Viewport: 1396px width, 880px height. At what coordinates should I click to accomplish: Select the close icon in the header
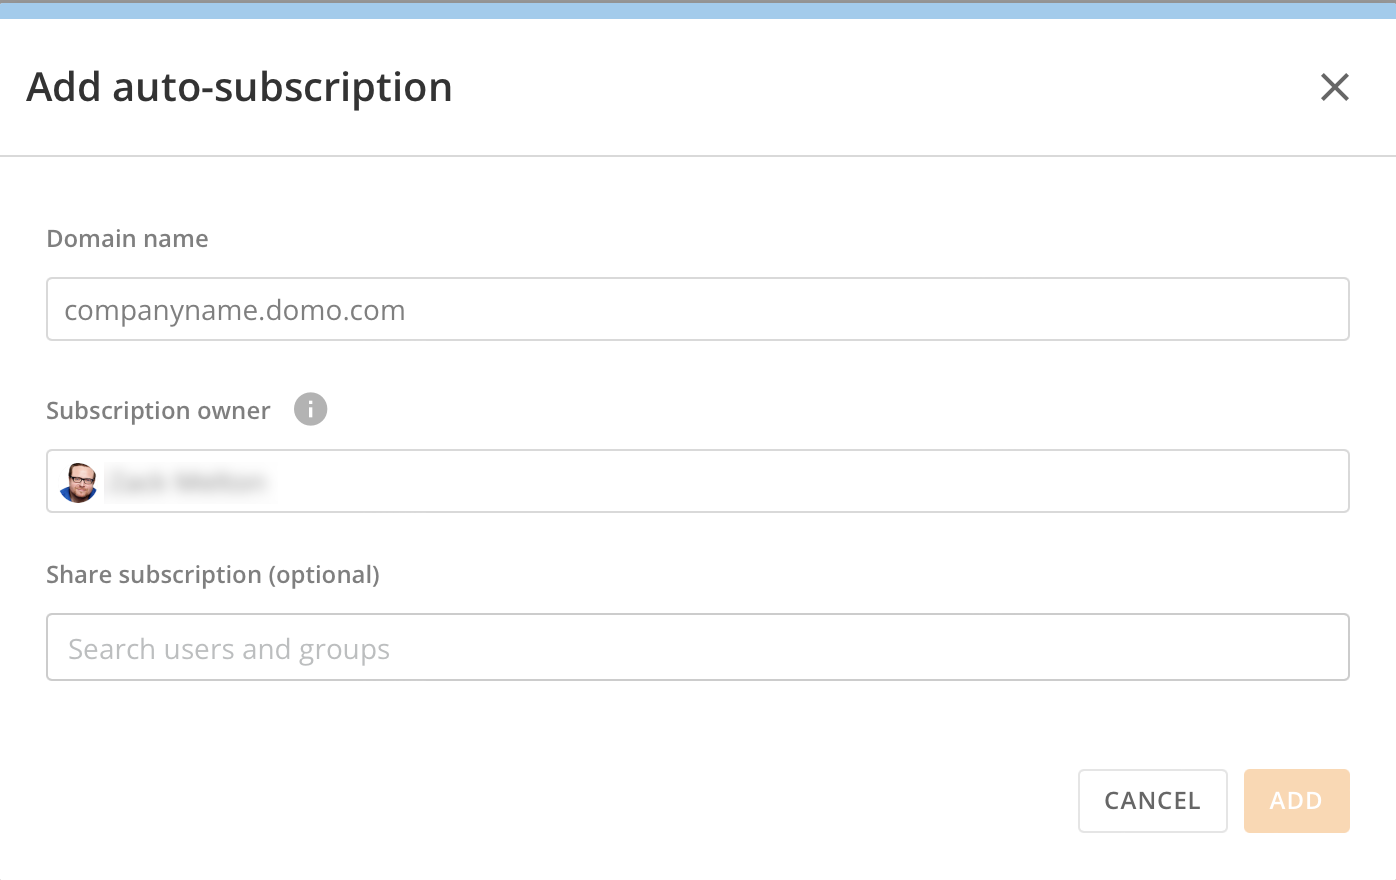[1335, 87]
